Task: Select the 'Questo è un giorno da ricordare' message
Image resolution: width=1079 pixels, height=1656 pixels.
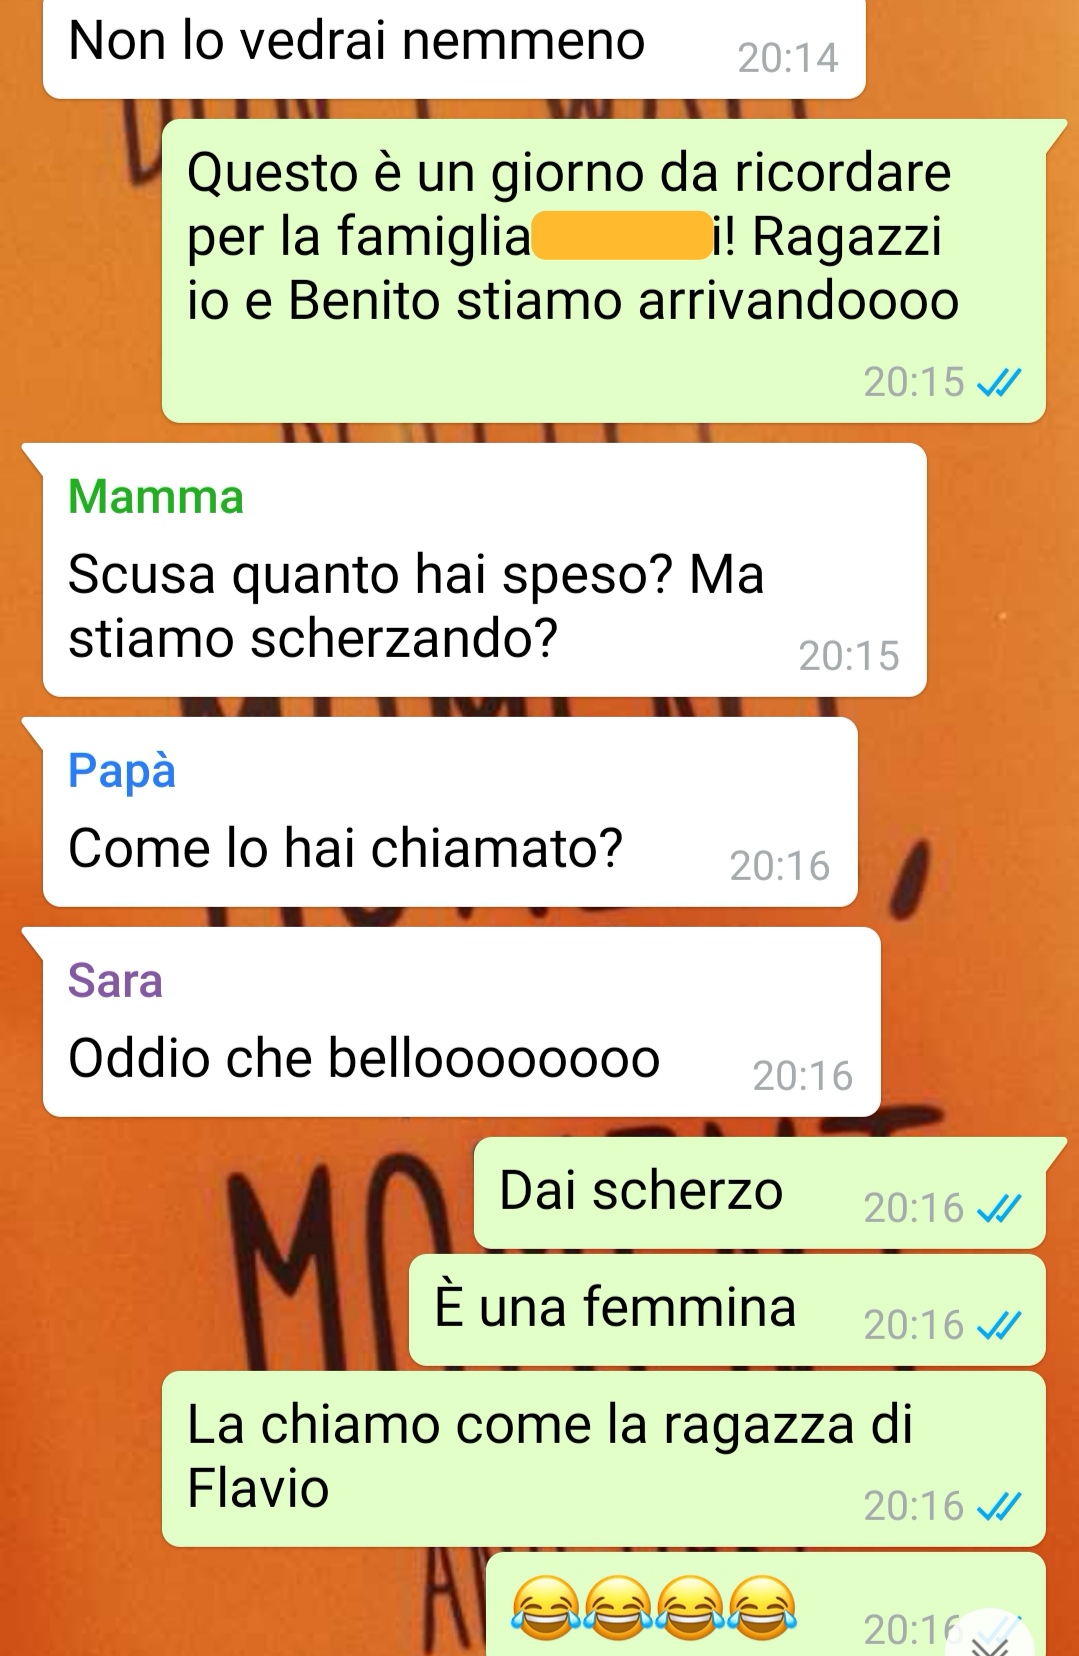Action: (603, 270)
